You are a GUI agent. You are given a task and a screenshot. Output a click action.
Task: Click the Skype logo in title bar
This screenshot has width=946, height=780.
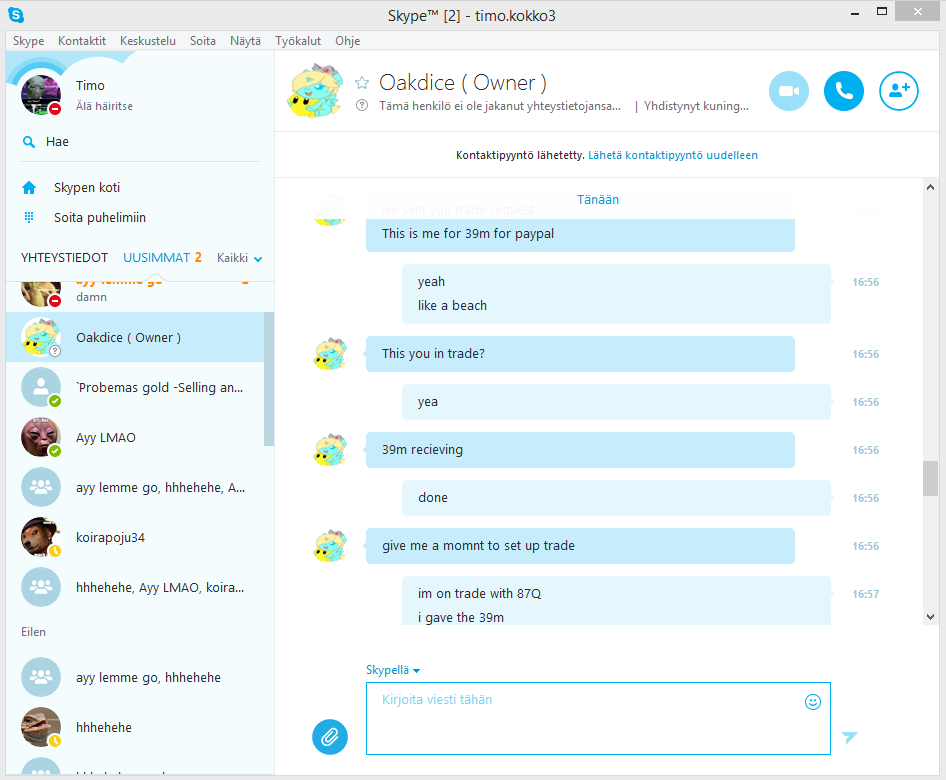[x=16, y=14]
